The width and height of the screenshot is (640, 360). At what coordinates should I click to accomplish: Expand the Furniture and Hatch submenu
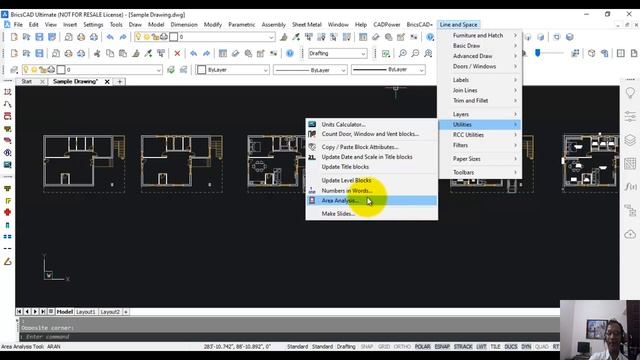click(480, 36)
